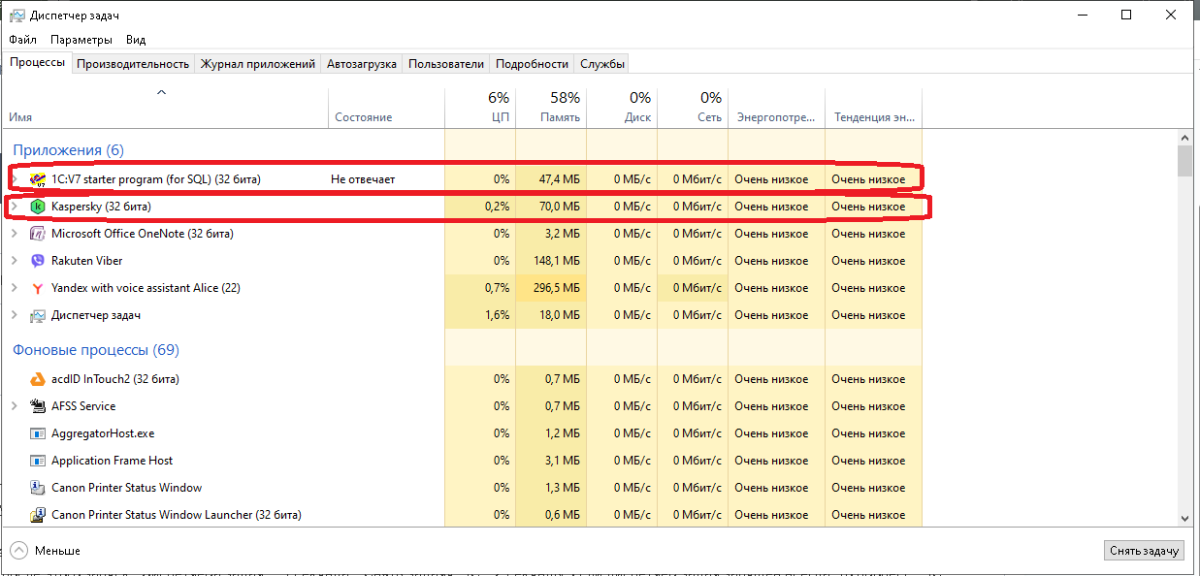Switch to the Производительность tab
This screenshot has width=1200, height=576.
[133, 64]
